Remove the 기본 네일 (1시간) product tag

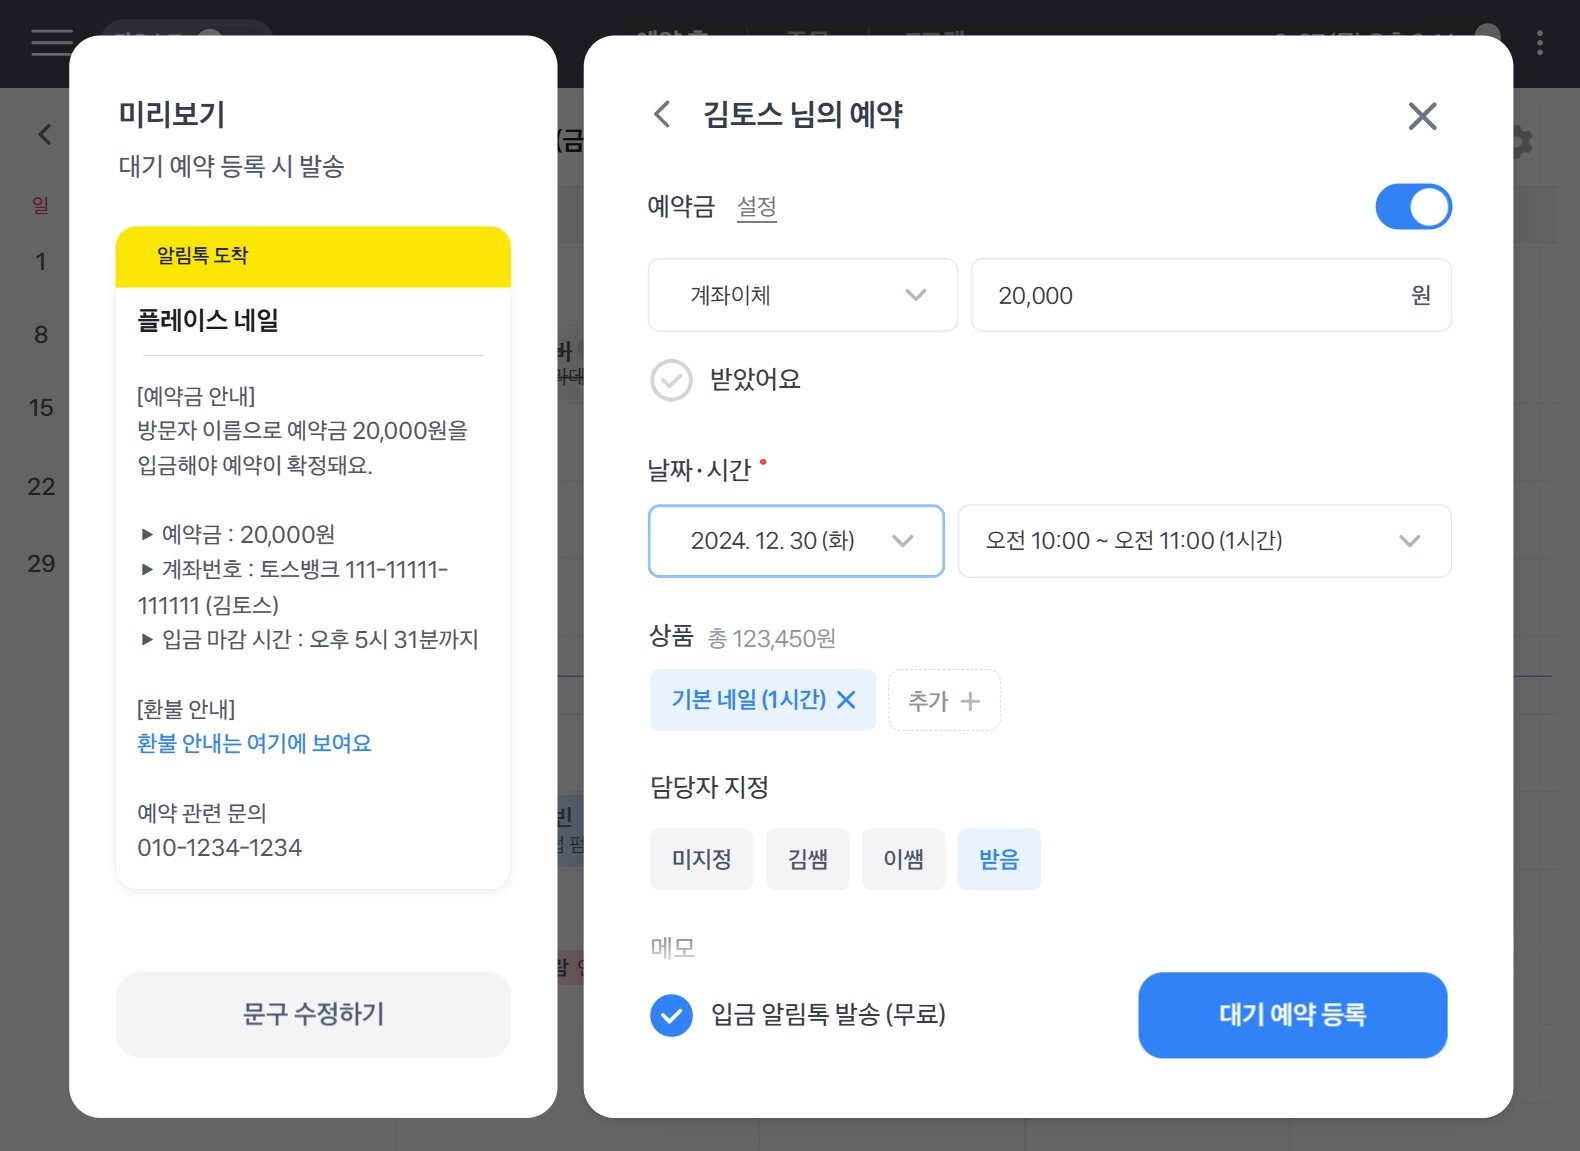(x=846, y=700)
